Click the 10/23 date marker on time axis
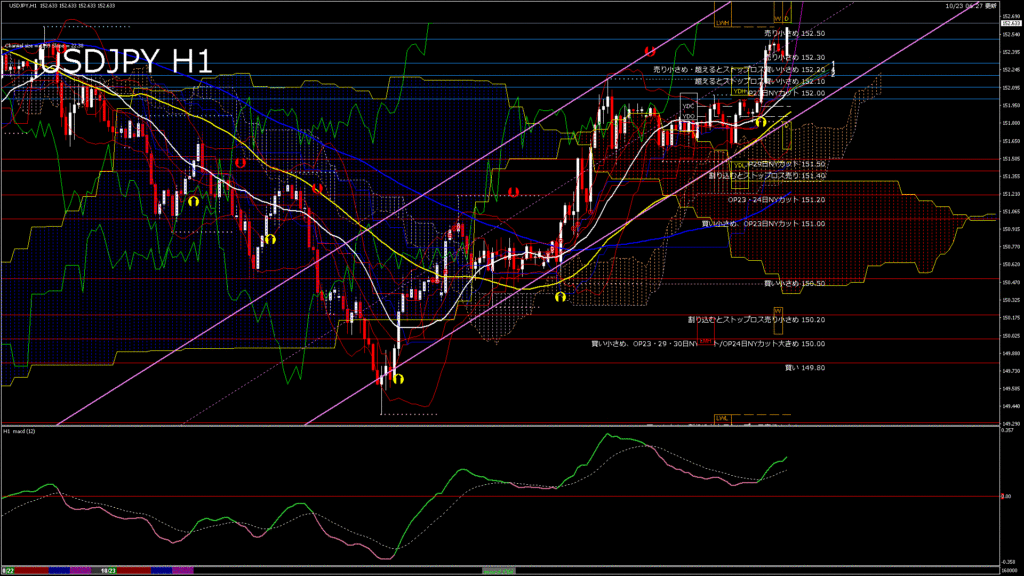1024x576 pixels. [106, 570]
